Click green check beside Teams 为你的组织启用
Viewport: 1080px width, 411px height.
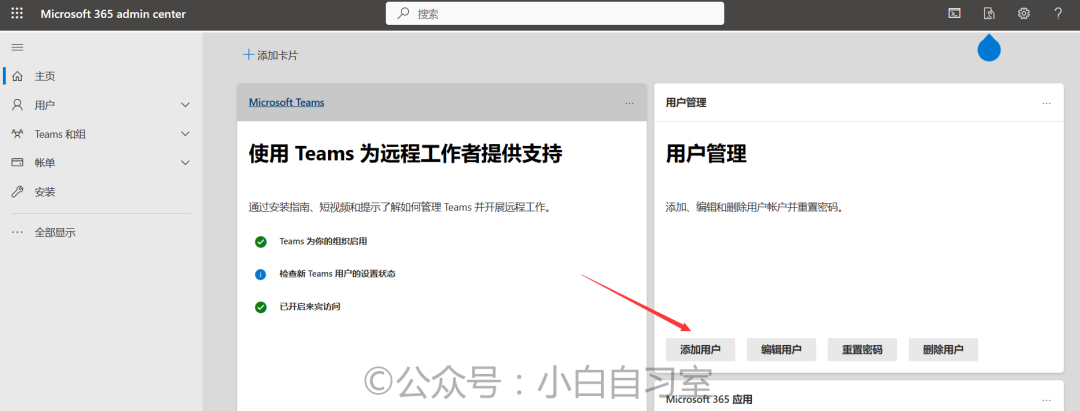click(260, 242)
